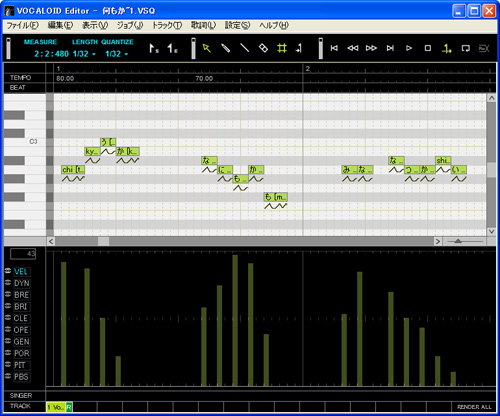Click the end marker icon

tap(172, 49)
